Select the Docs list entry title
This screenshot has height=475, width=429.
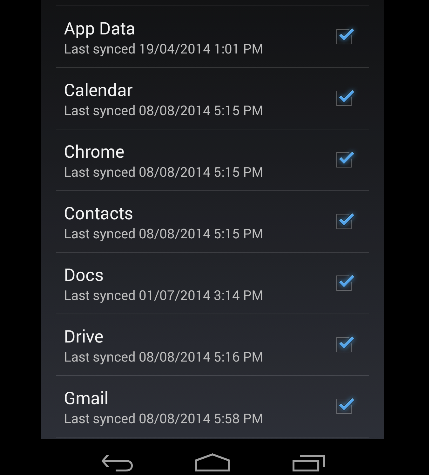pos(84,275)
